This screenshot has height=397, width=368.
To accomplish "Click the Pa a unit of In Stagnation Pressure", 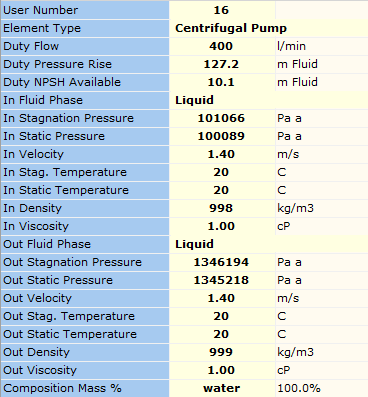I will (x=289, y=118).
